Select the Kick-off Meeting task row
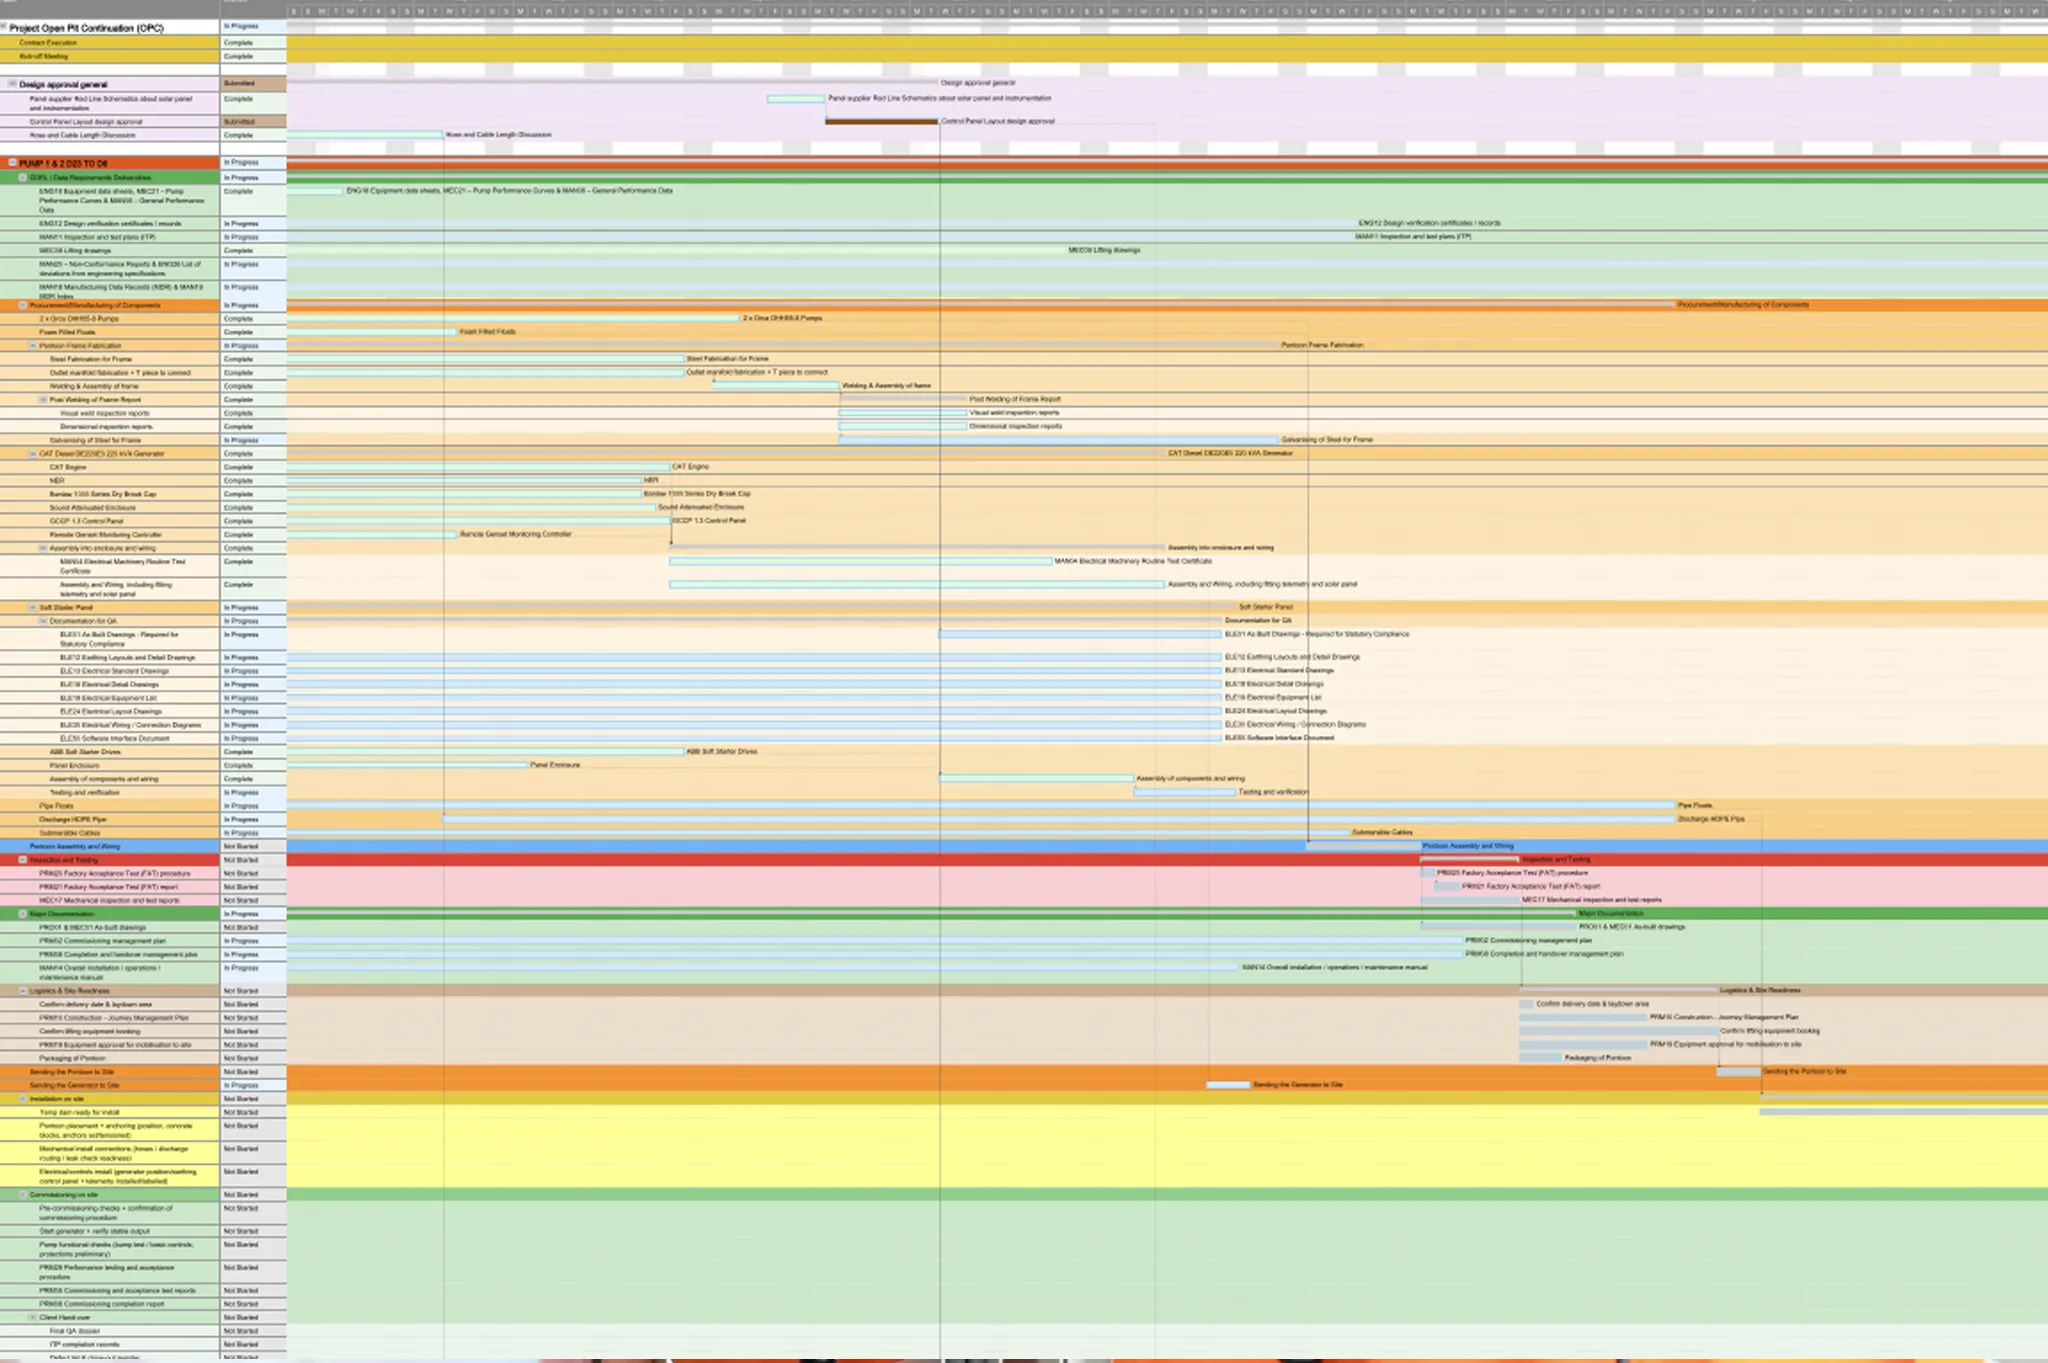The width and height of the screenshot is (2048, 1363). pyautogui.click(x=110, y=56)
